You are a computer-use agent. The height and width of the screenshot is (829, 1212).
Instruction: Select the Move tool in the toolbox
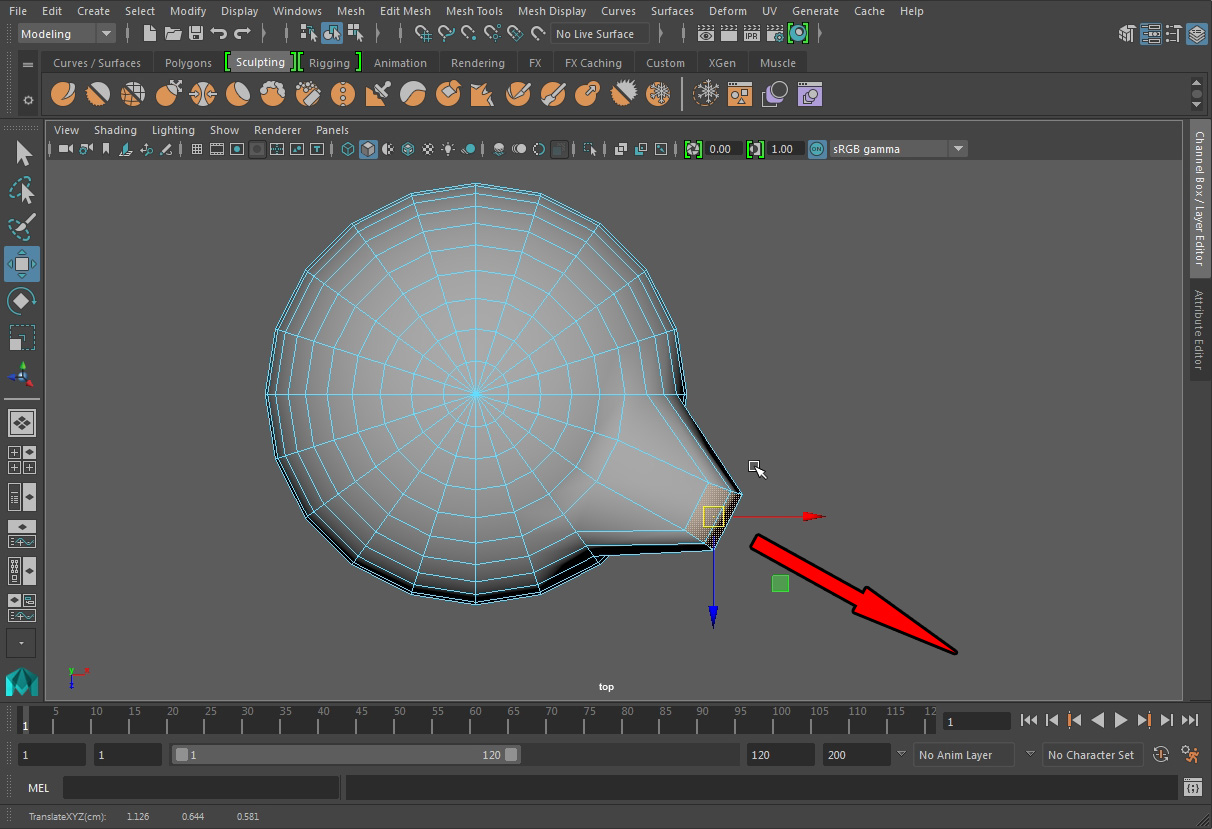click(22, 264)
